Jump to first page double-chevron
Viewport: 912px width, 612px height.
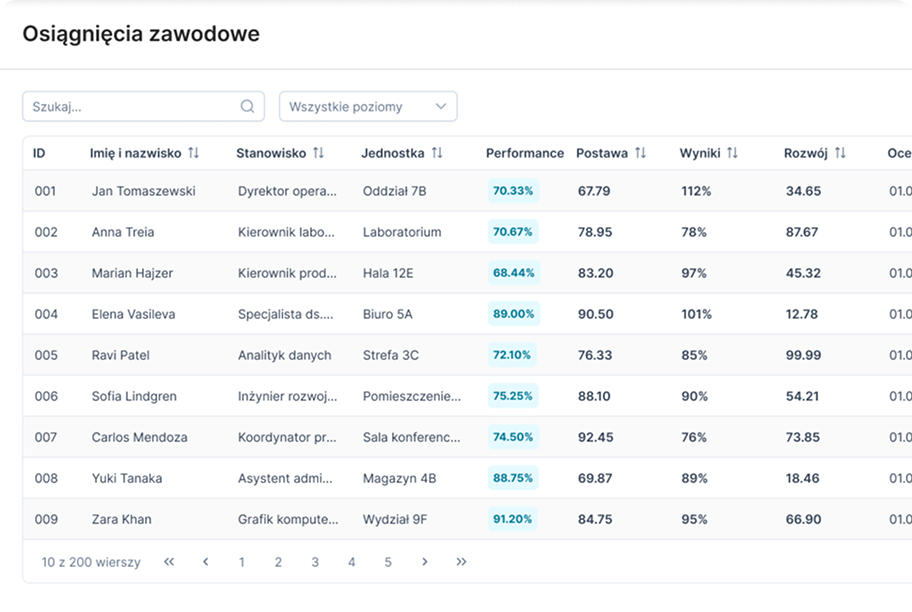point(169,562)
